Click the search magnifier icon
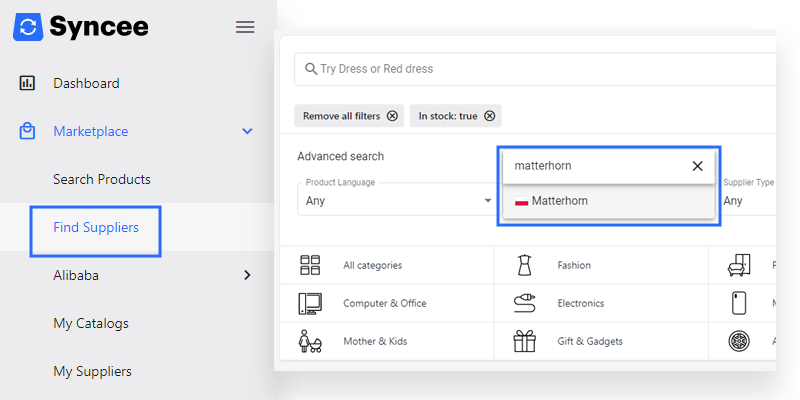The width and height of the screenshot is (800, 400). 311,69
